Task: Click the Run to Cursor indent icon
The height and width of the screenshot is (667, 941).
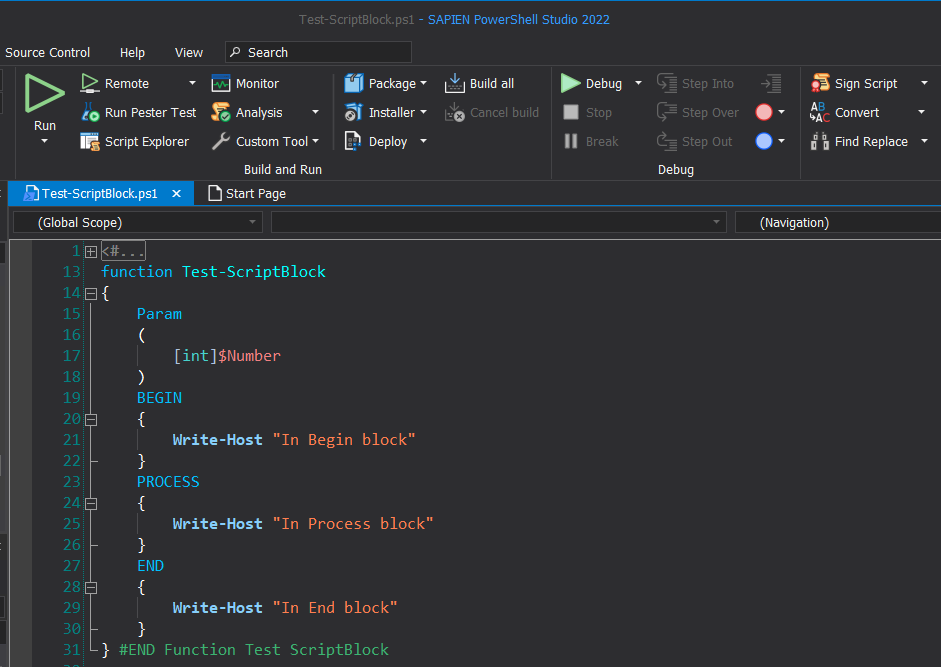Action: point(771,83)
